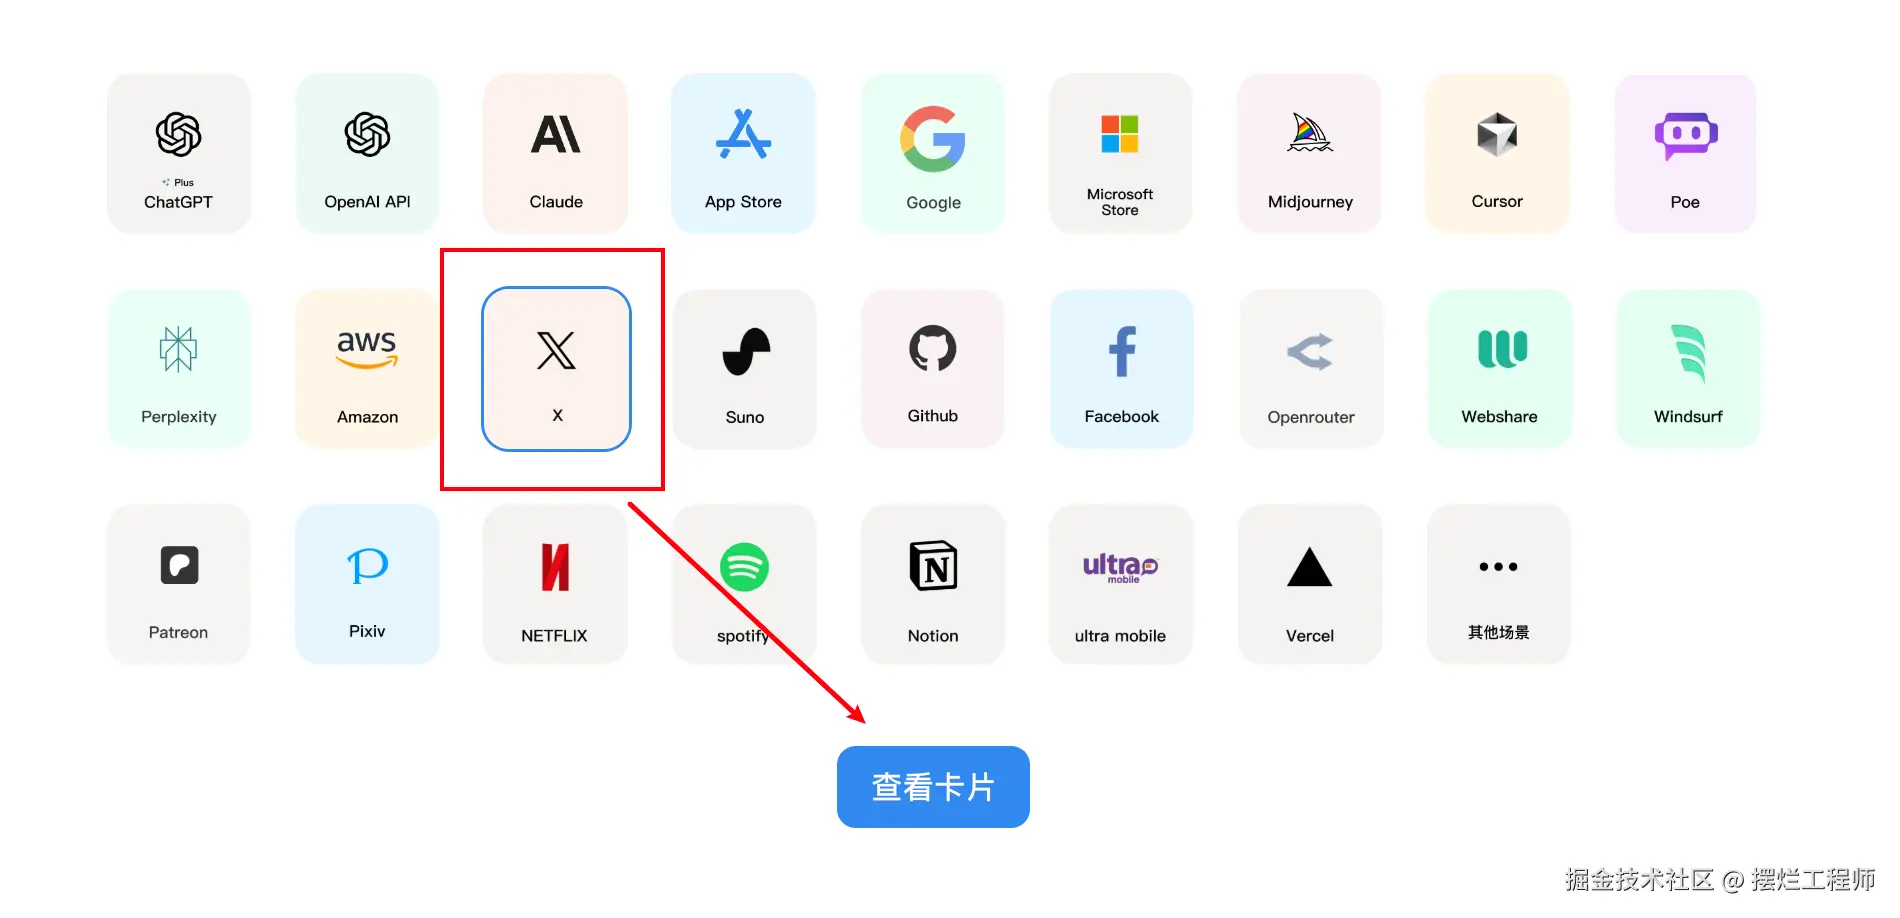
Task: Pick the Midjourney sailboat card
Action: coord(1310,153)
